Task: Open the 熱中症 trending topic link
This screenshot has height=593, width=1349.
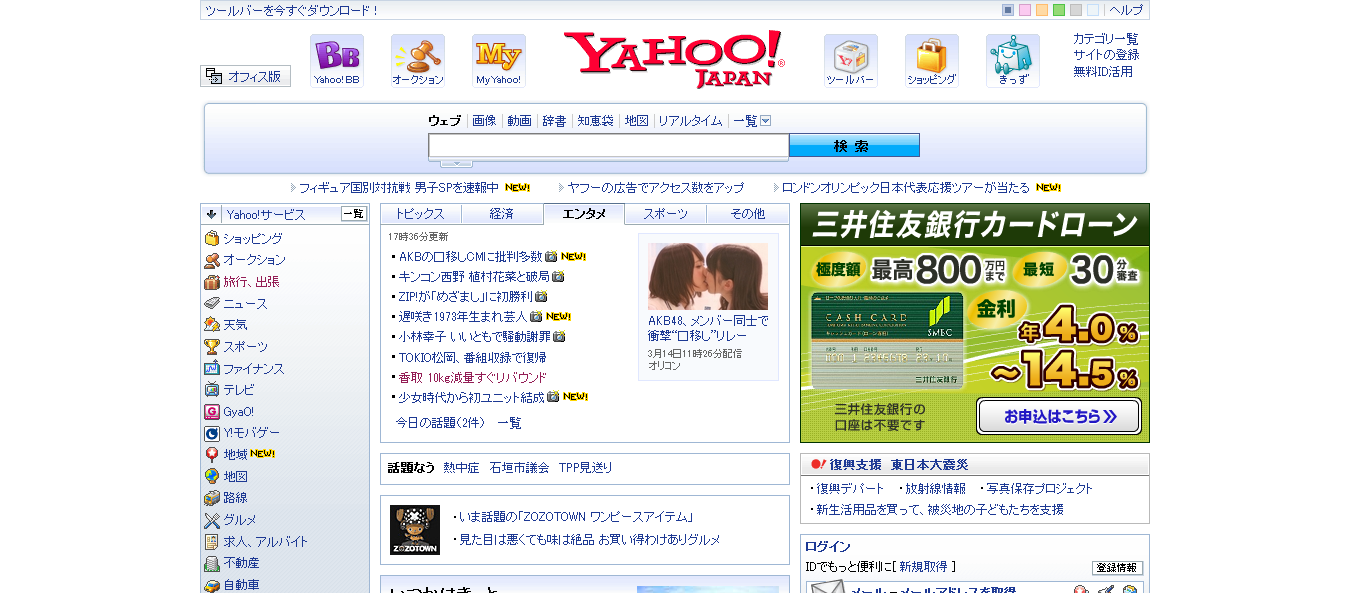Action: pyautogui.click(x=461, y=467)
